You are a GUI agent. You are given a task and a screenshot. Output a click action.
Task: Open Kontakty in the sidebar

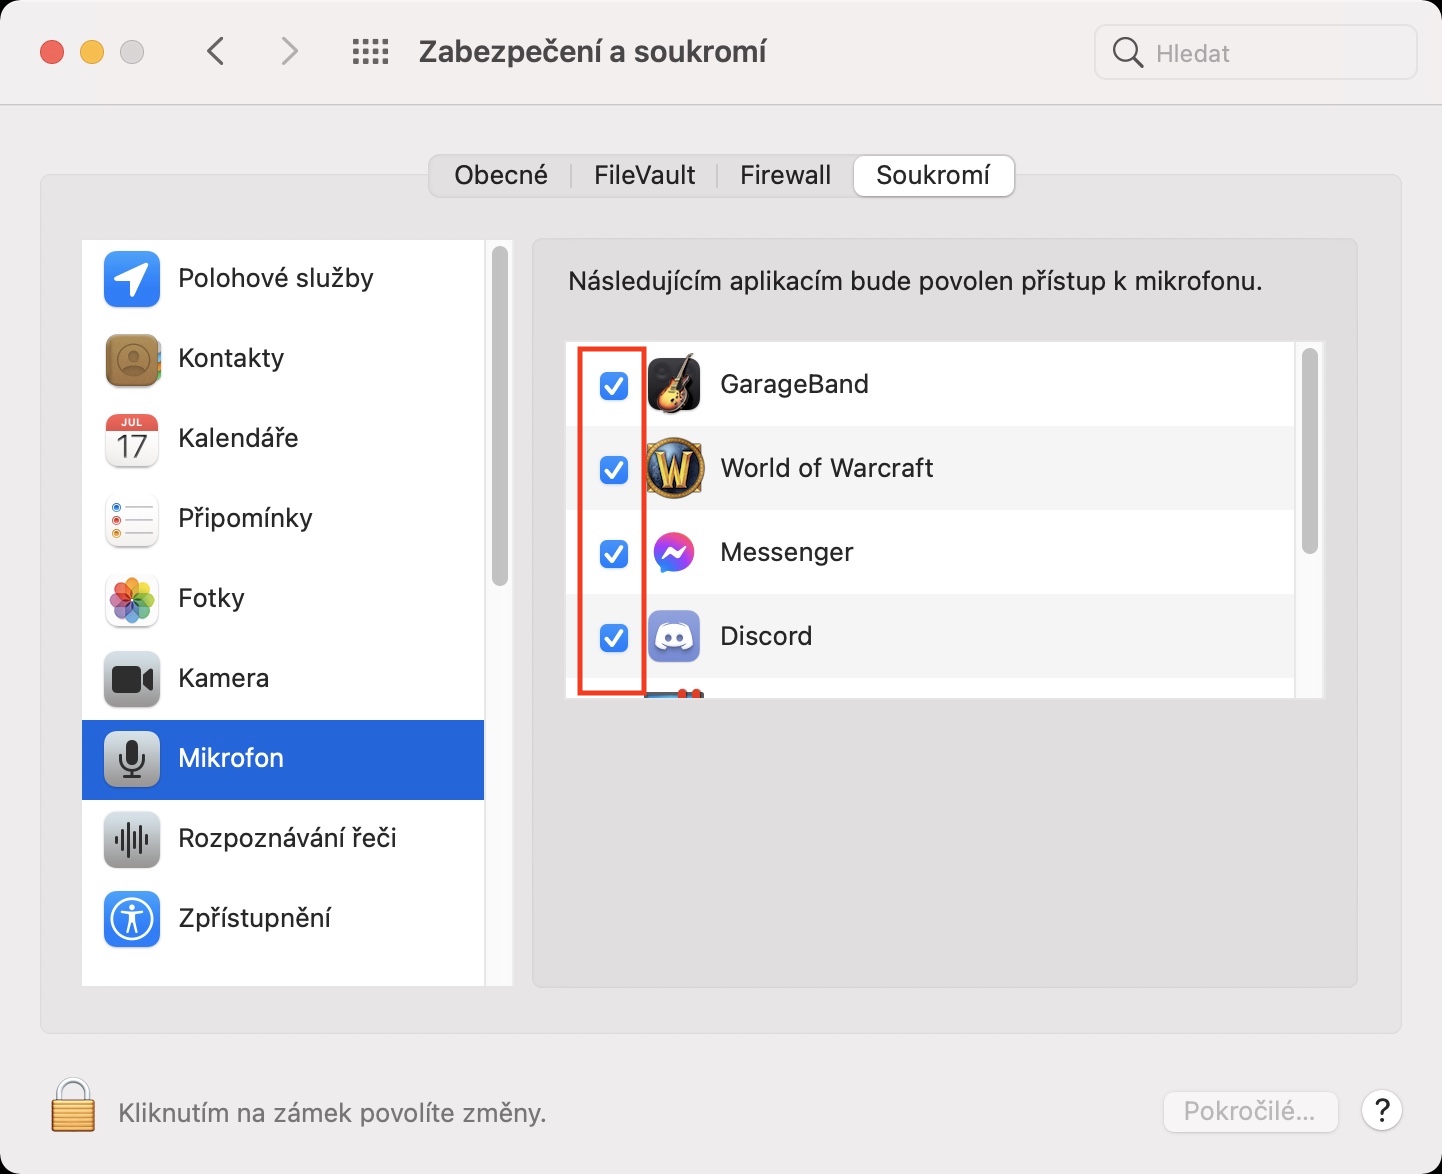point(231,358)
